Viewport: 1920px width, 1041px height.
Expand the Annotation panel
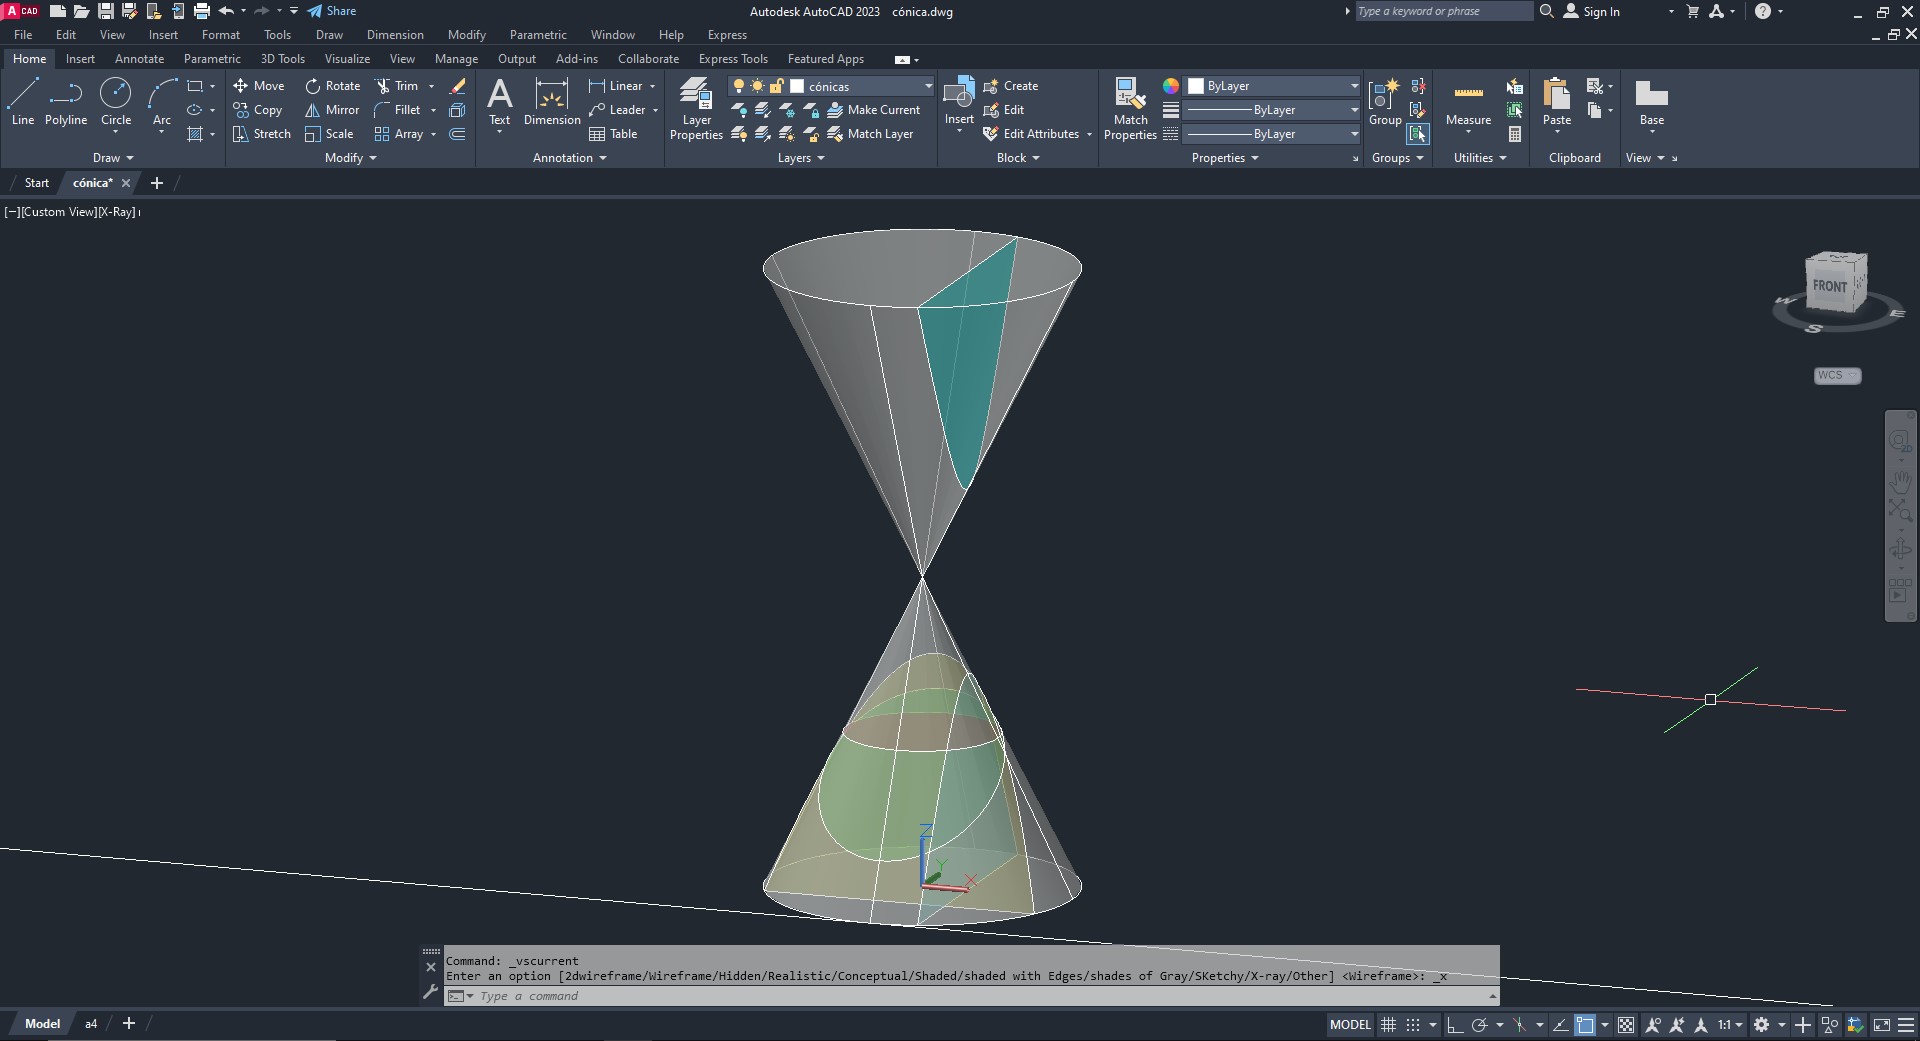[569, 158]
